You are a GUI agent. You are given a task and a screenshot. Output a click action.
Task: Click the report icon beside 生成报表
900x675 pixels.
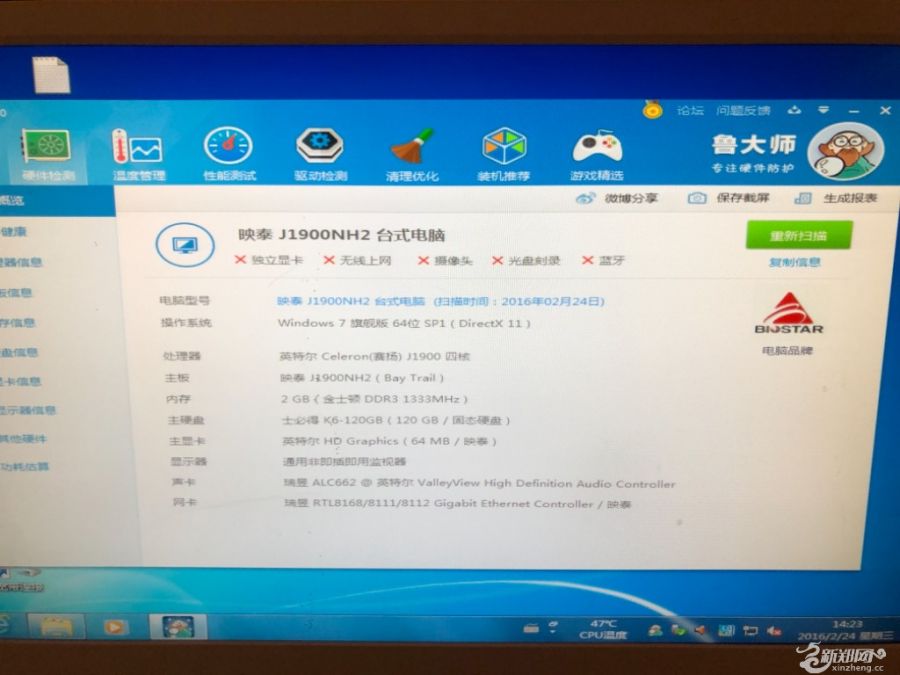pos(803,198)
